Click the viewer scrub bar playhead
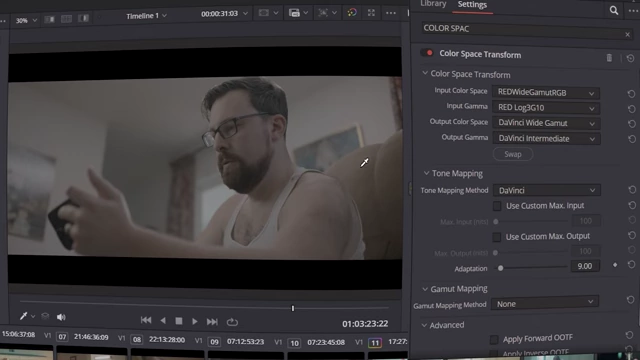Screen dimensions: 640x360 click(x=293, y=308)
